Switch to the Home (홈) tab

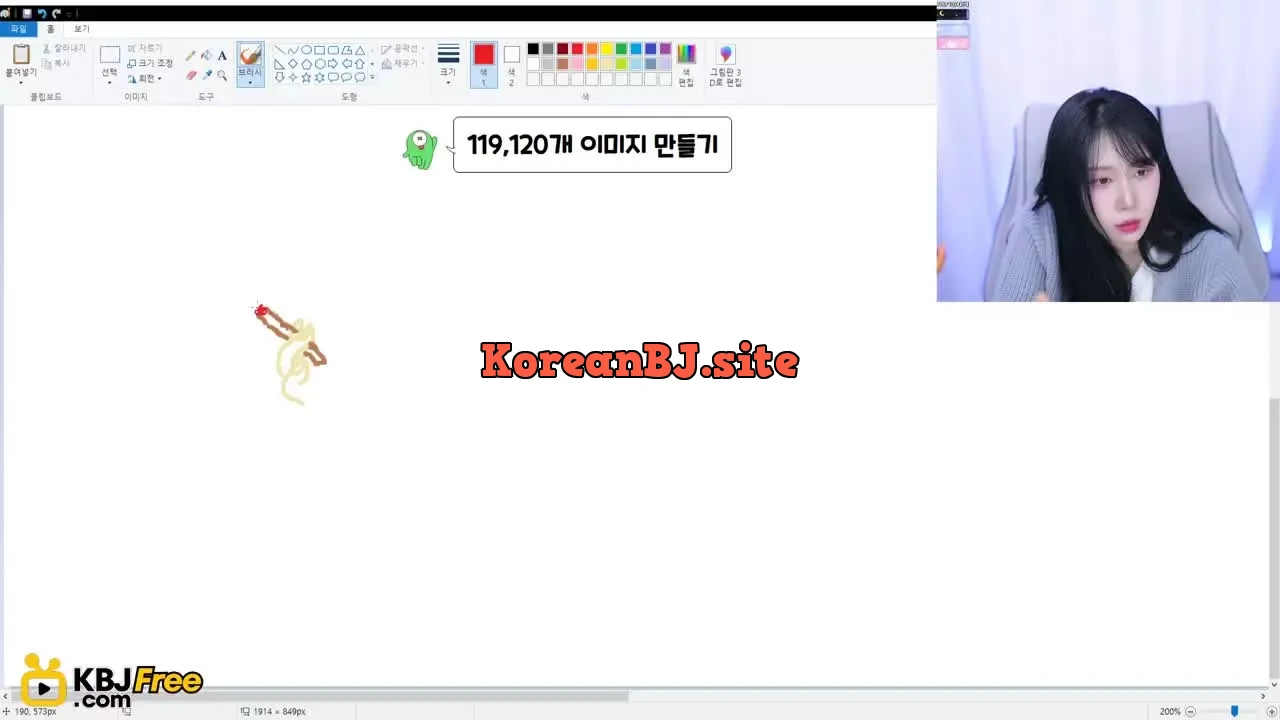tap(51, 29)
